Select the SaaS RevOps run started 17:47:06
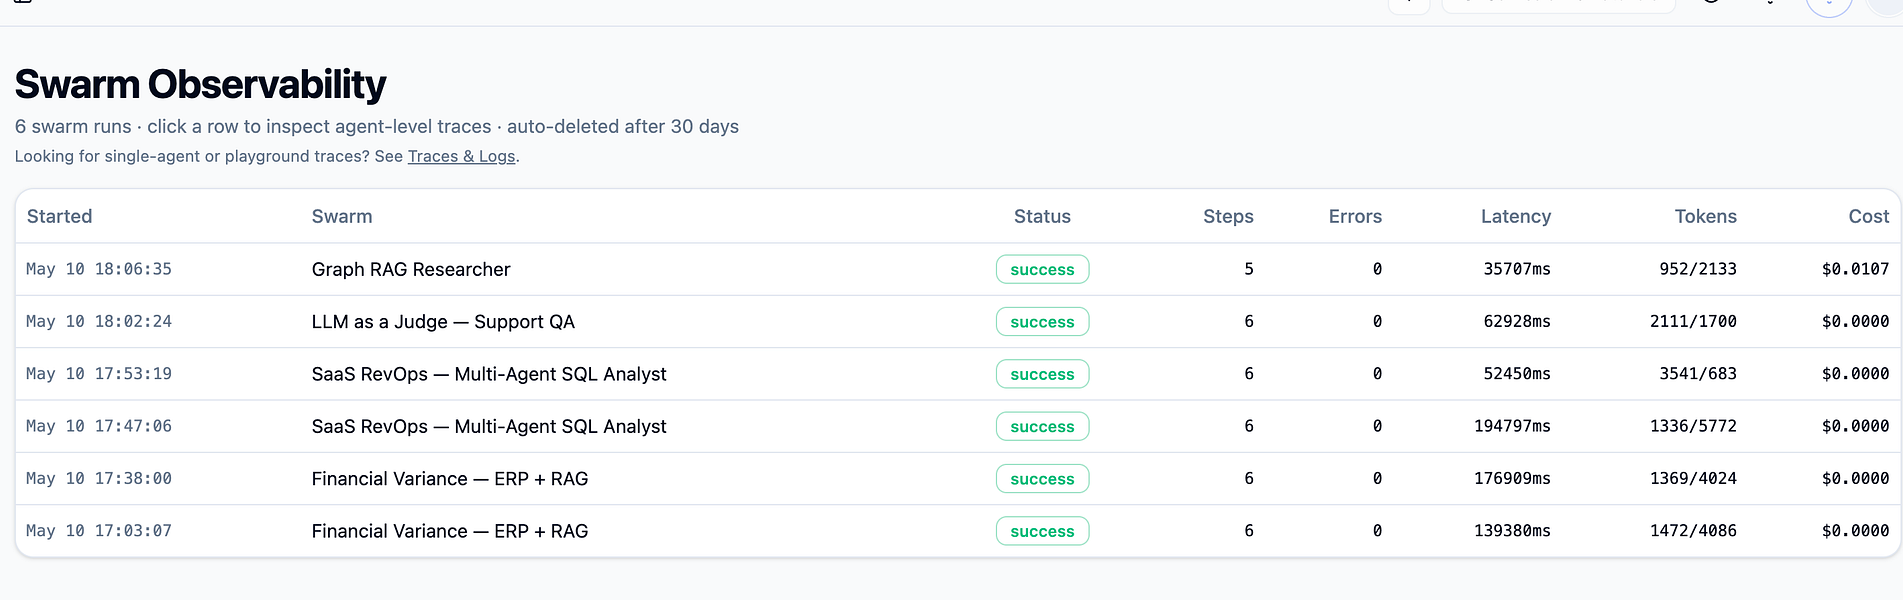This screenshot has width=1903, height=600. tap(957, 426)
